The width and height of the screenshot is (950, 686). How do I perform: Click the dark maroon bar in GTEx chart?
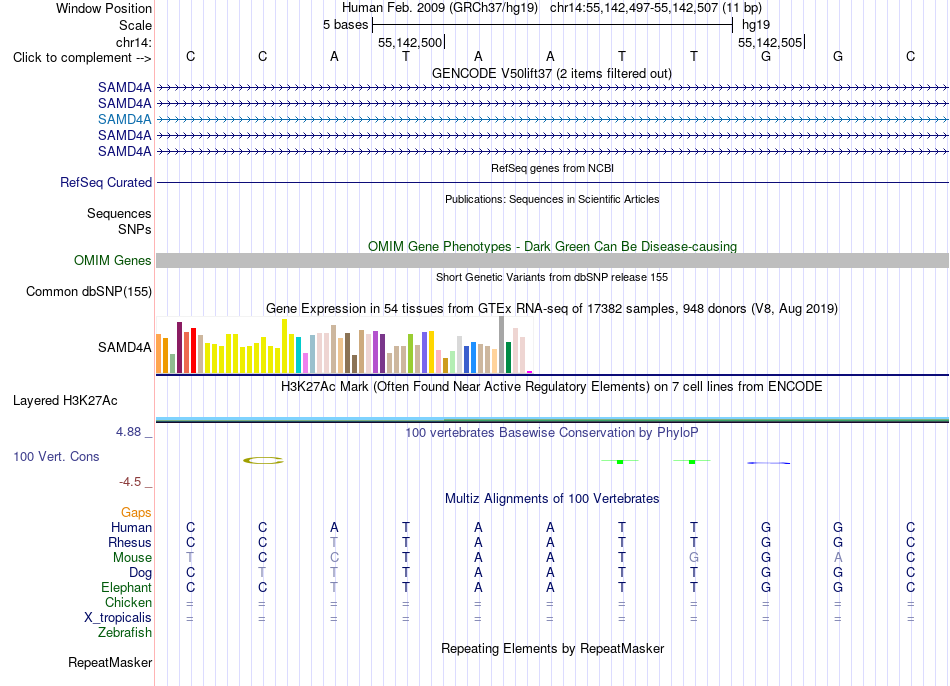pos(179,348)
